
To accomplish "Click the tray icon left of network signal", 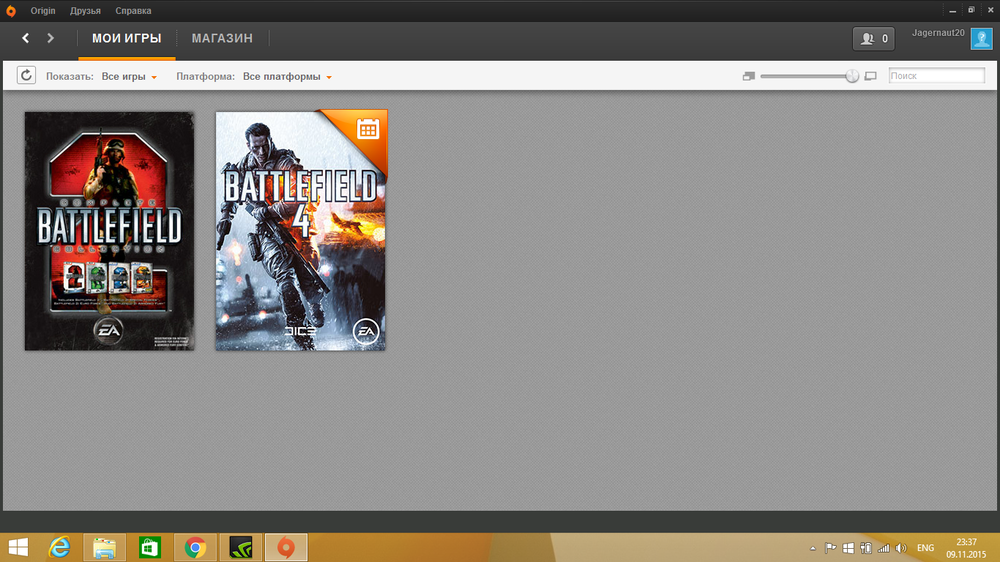I will [x=865, y=548].
